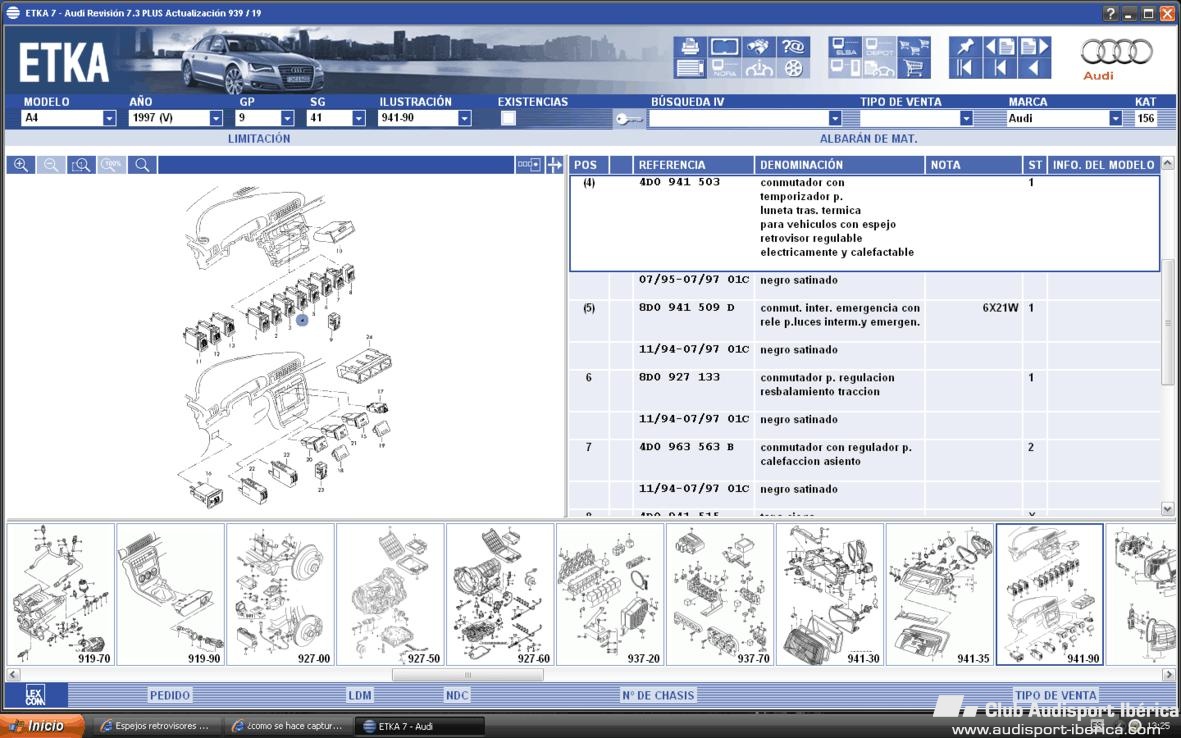Viewport: 1181px width, 738px height.
Task: Open illustration thumbnail 919-70
Action: pyautogui.click(x=61, y=595)
